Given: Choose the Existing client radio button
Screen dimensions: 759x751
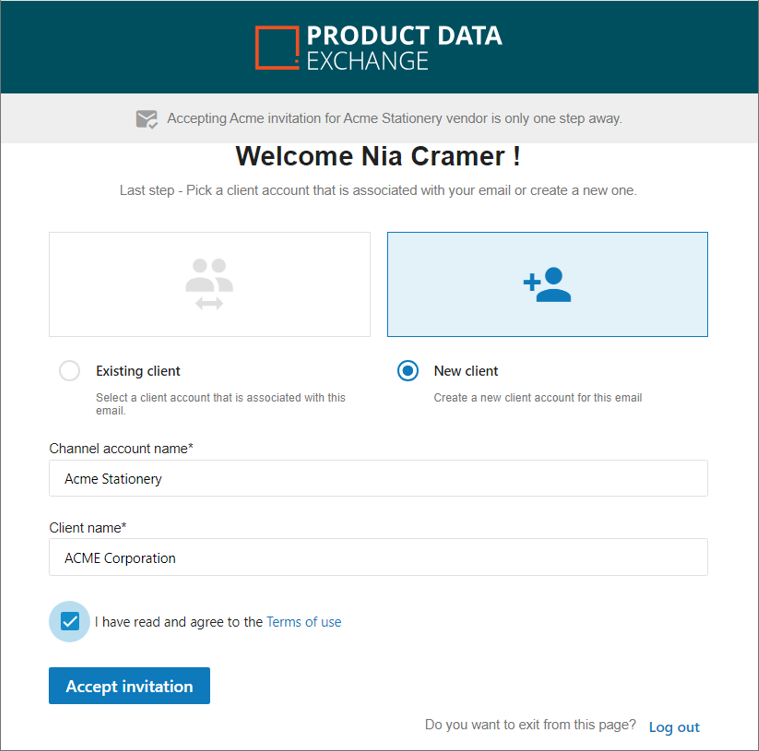Looking at the screenshot, I should pyautogui.click(x=69, y=371).
